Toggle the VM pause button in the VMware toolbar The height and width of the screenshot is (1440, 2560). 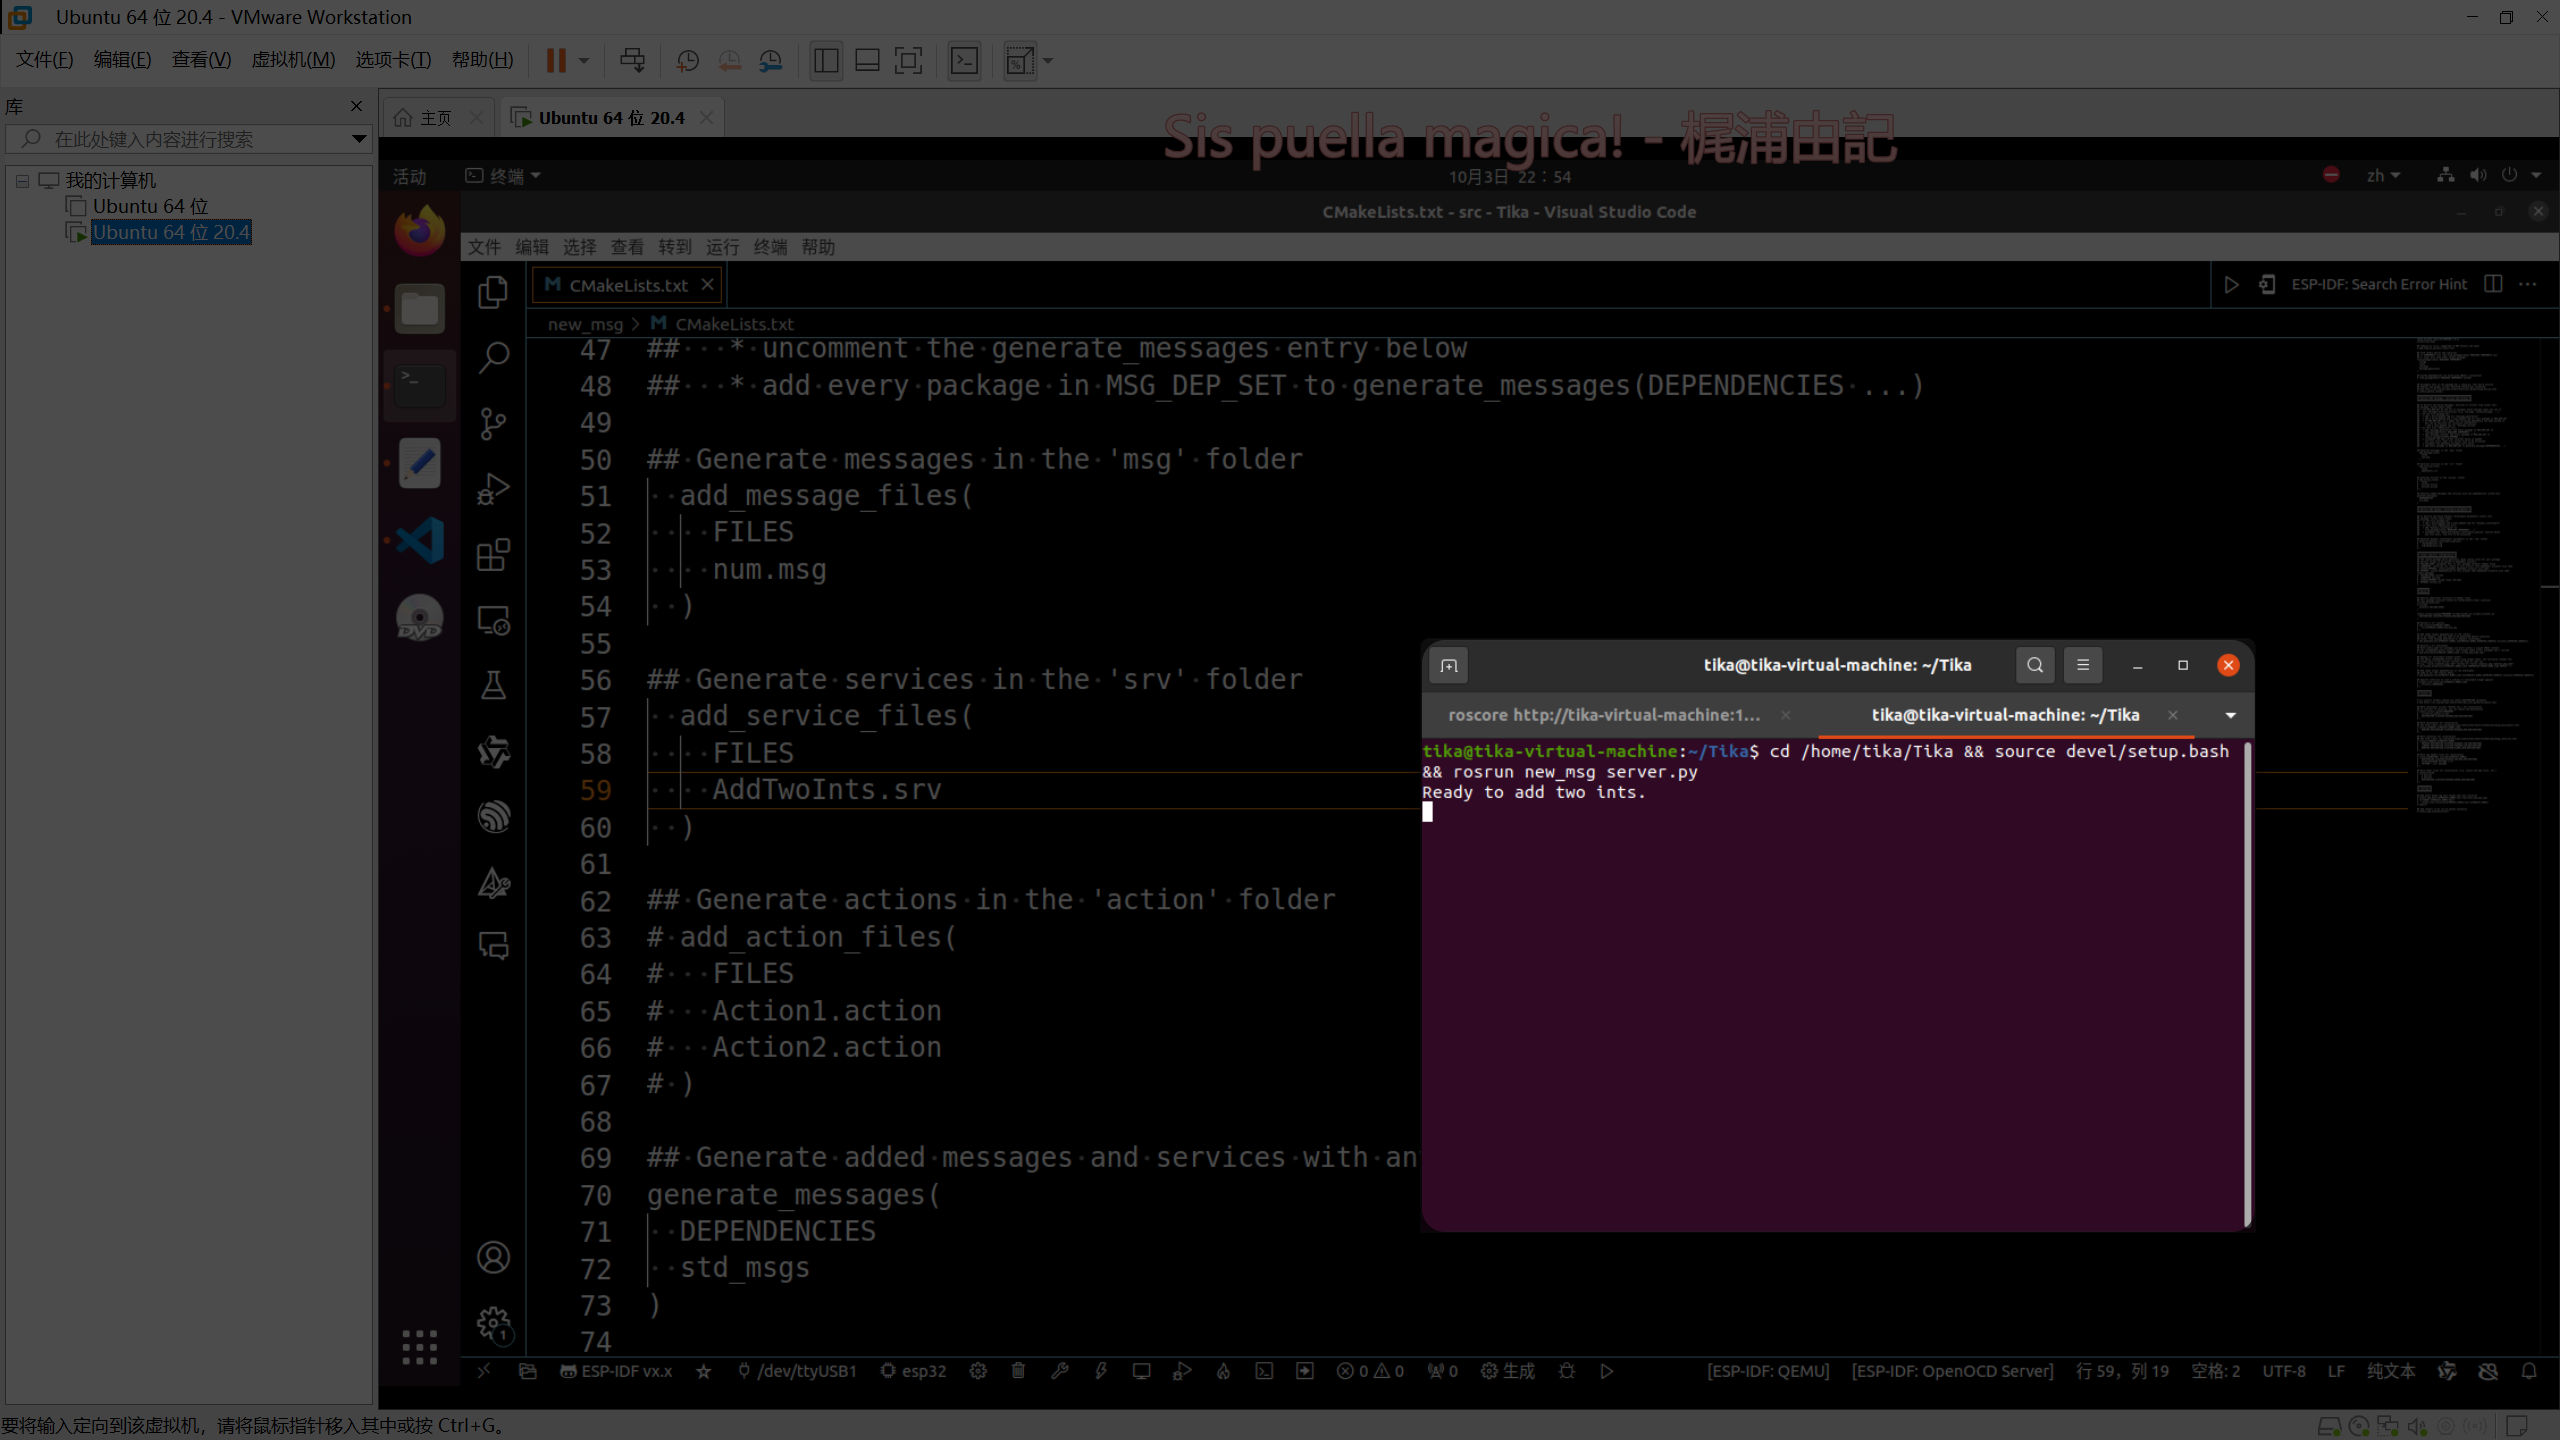556,61
